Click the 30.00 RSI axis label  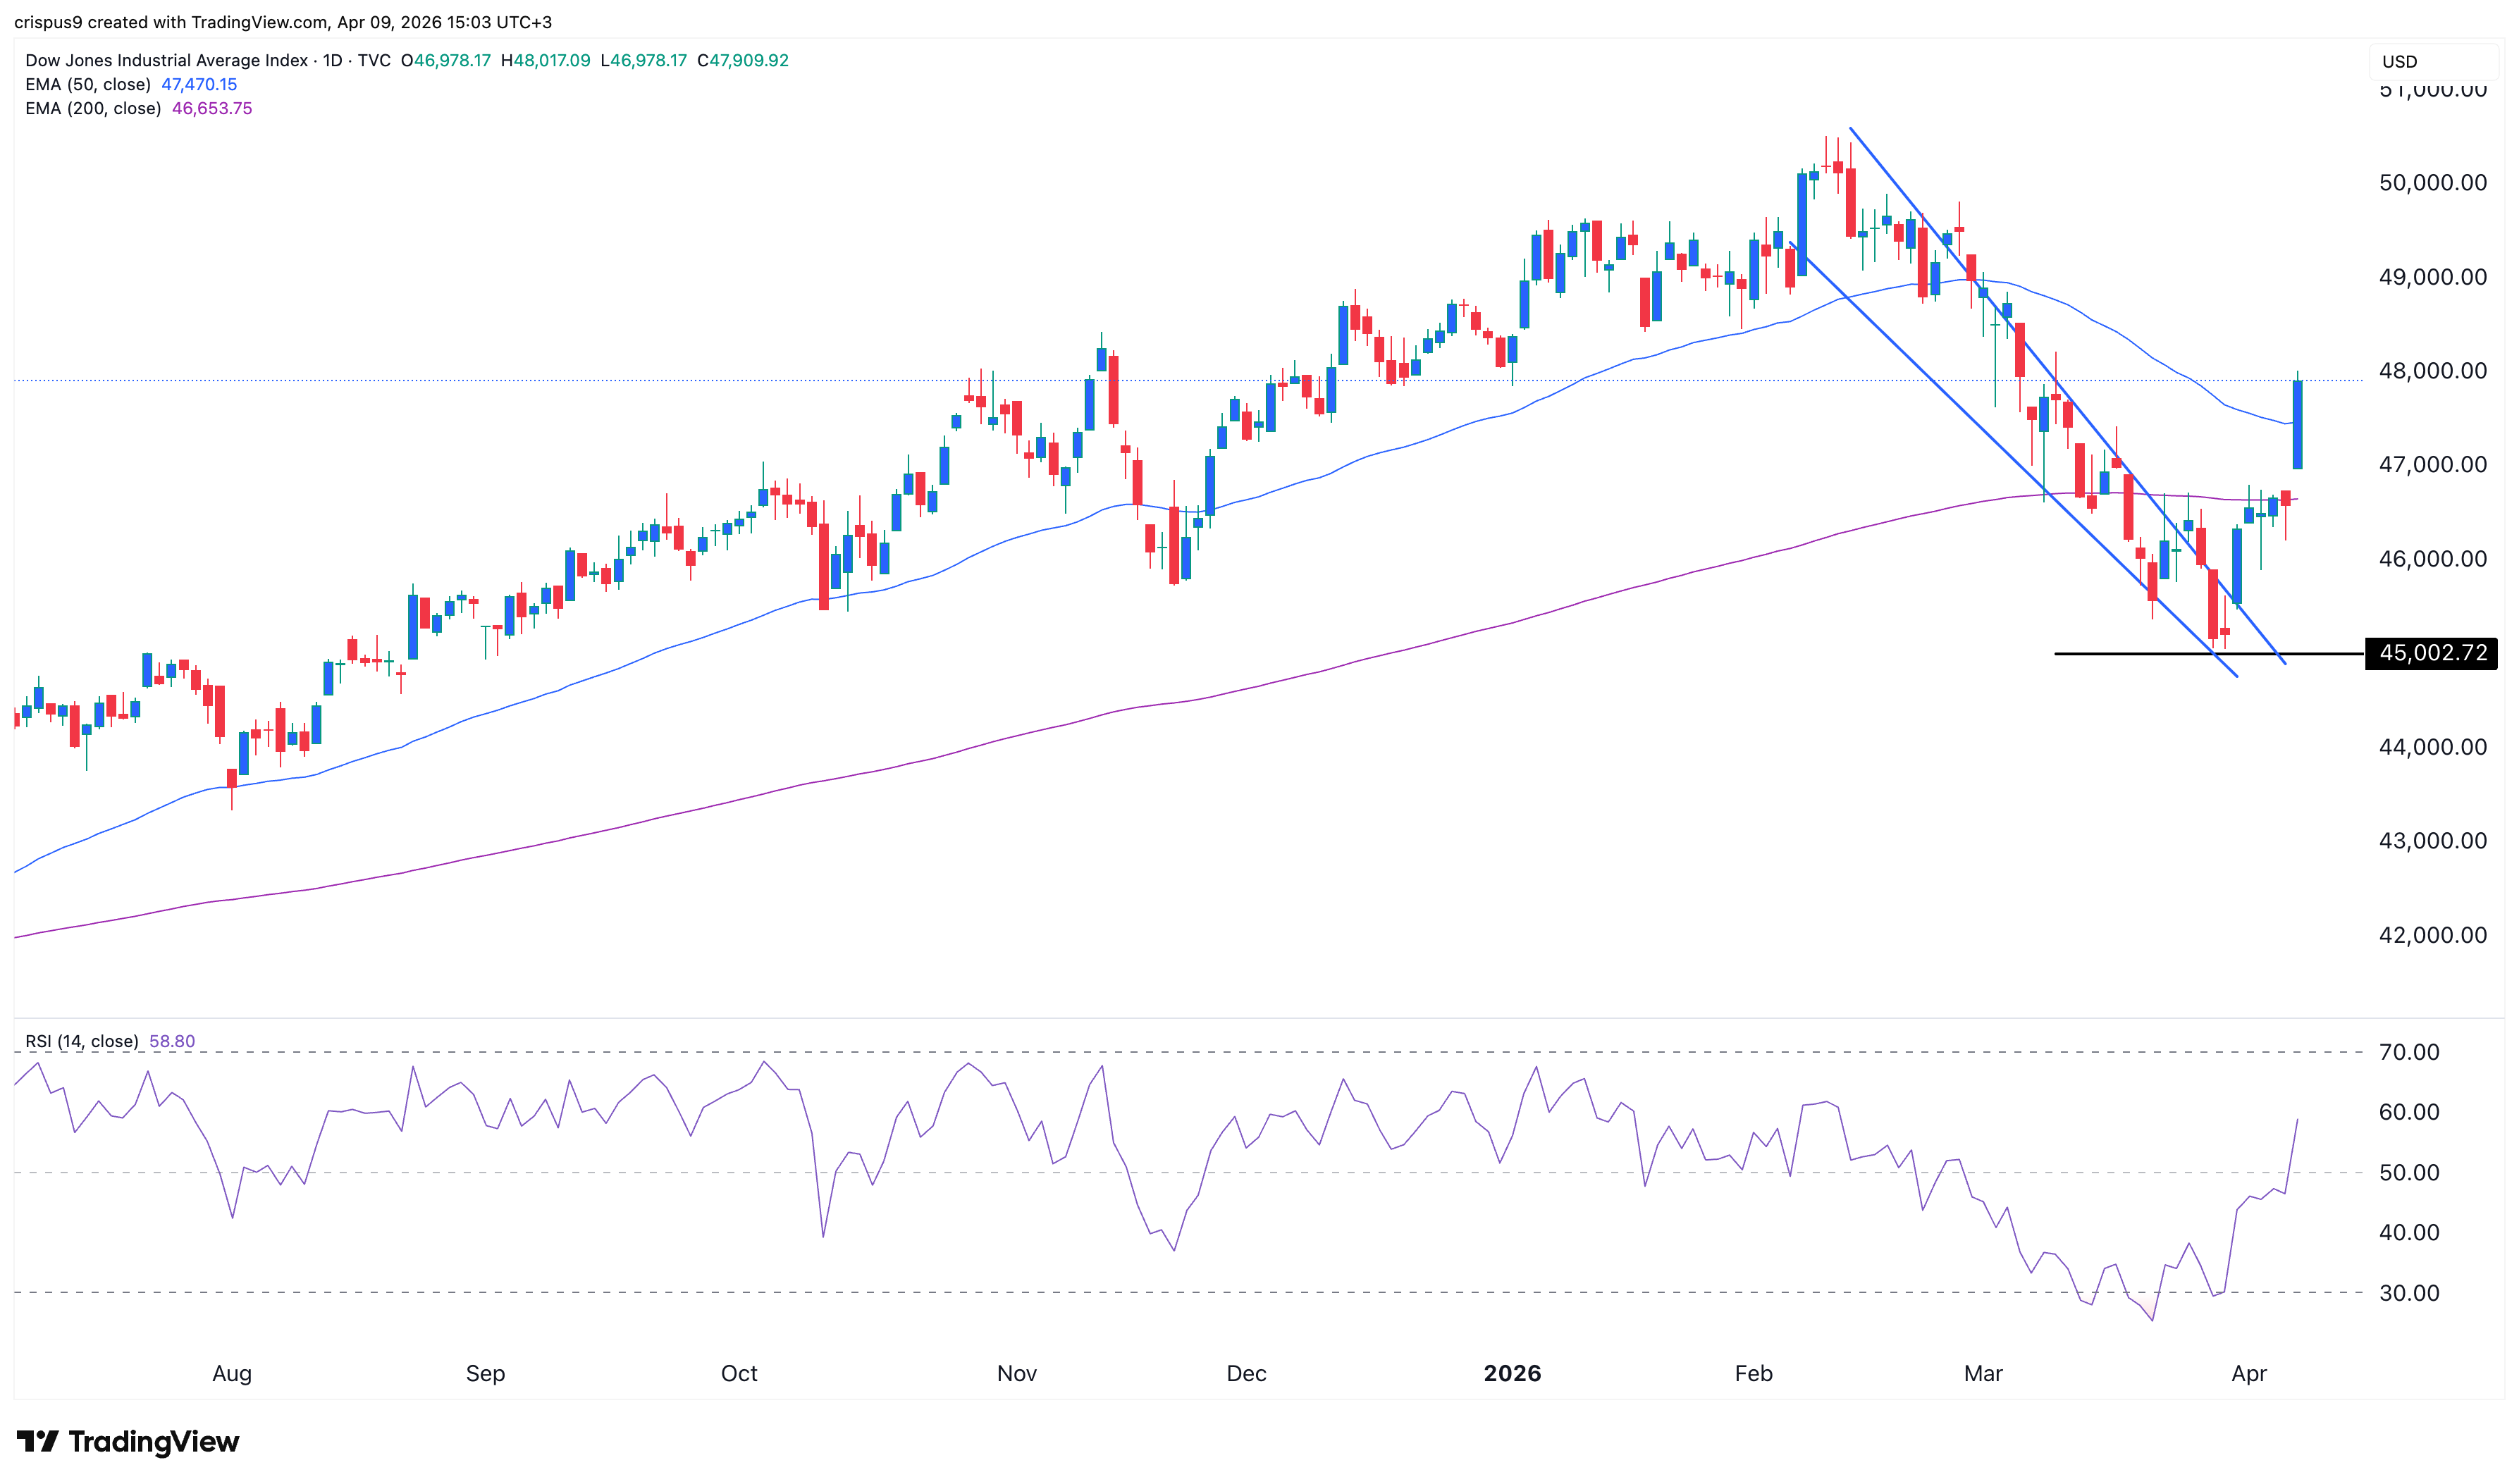[x=2408, y=1293]
